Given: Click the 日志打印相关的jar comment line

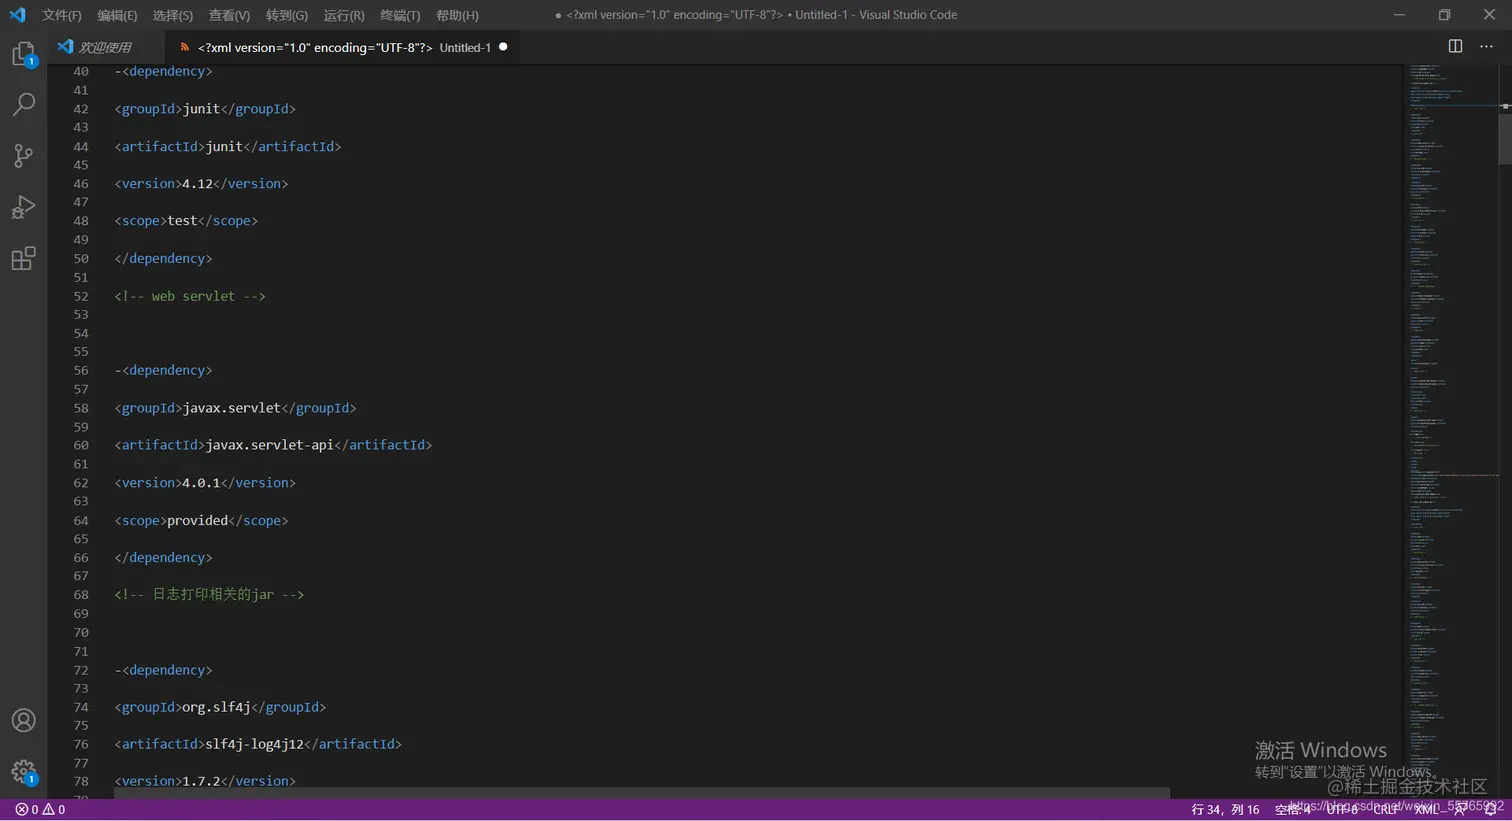Looking at the screenshot, I should click(x=209, y=595).
